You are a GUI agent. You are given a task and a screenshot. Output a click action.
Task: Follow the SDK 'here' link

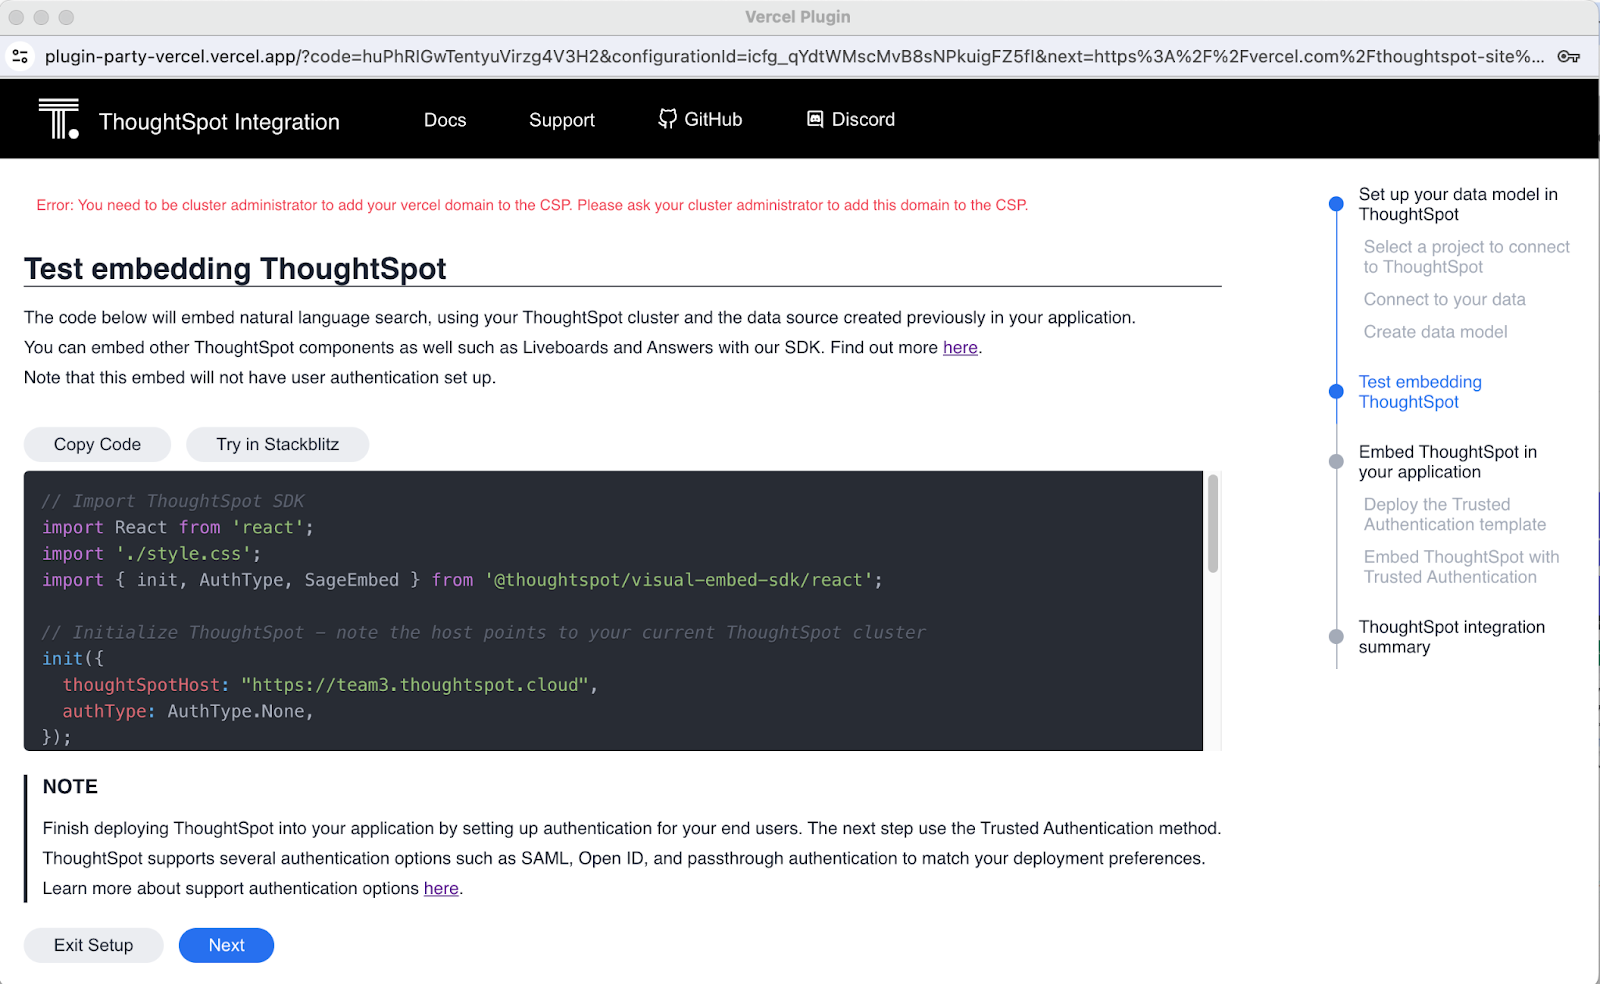tap(960, 348)
